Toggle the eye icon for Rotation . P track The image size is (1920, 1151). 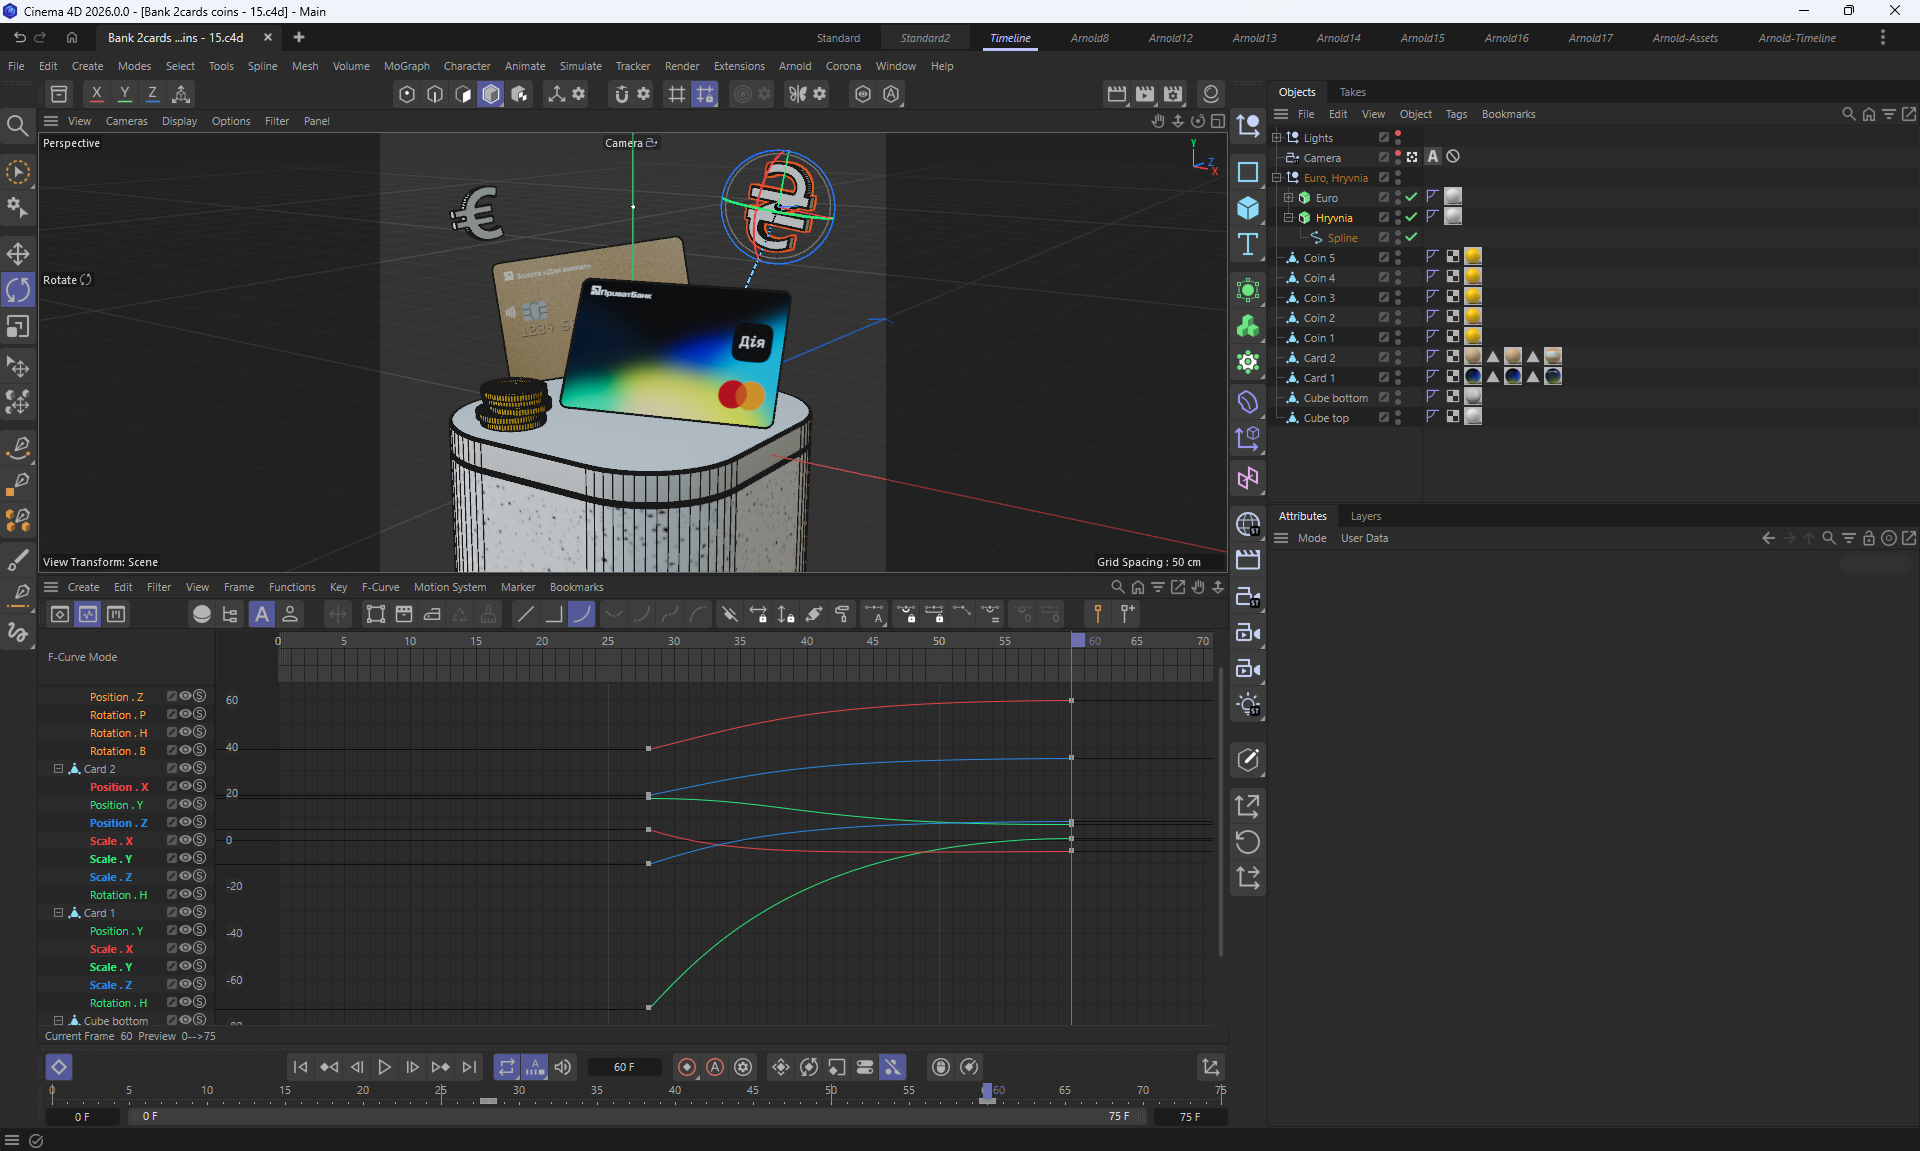coord(185,714)
